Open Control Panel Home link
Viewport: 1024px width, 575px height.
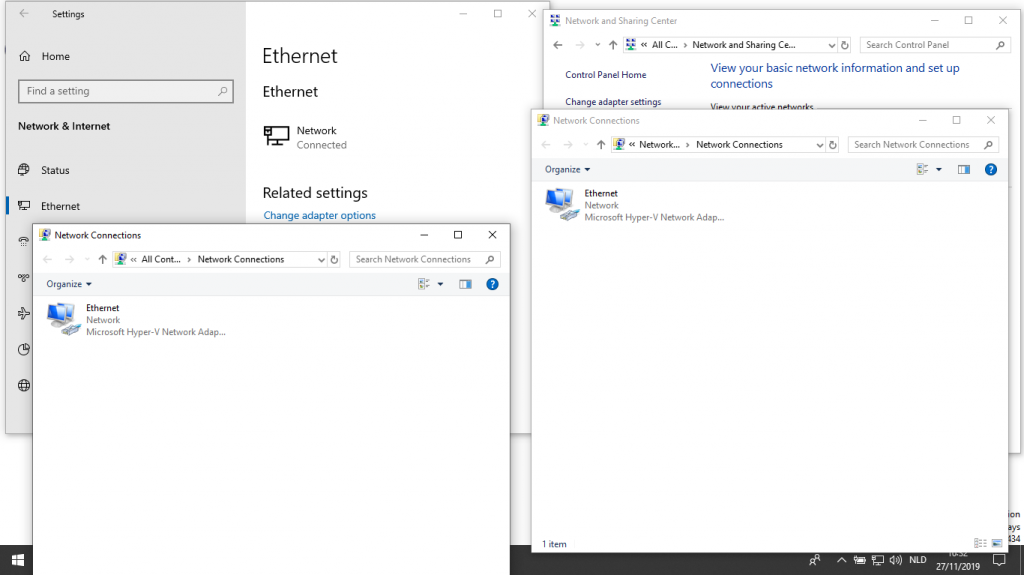[x=605, y=74]
